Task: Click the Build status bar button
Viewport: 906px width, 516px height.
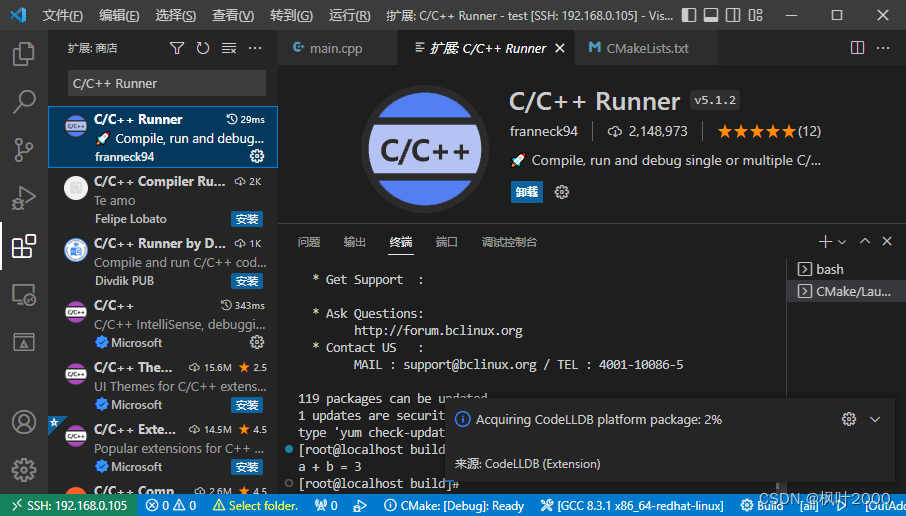Action: coord(763,506)
